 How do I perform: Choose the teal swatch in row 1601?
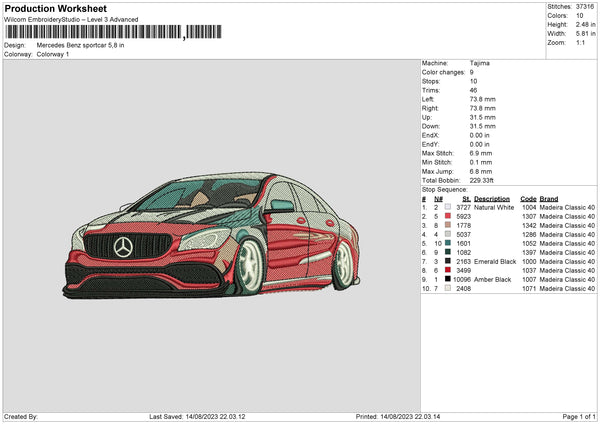click(448, 243)
